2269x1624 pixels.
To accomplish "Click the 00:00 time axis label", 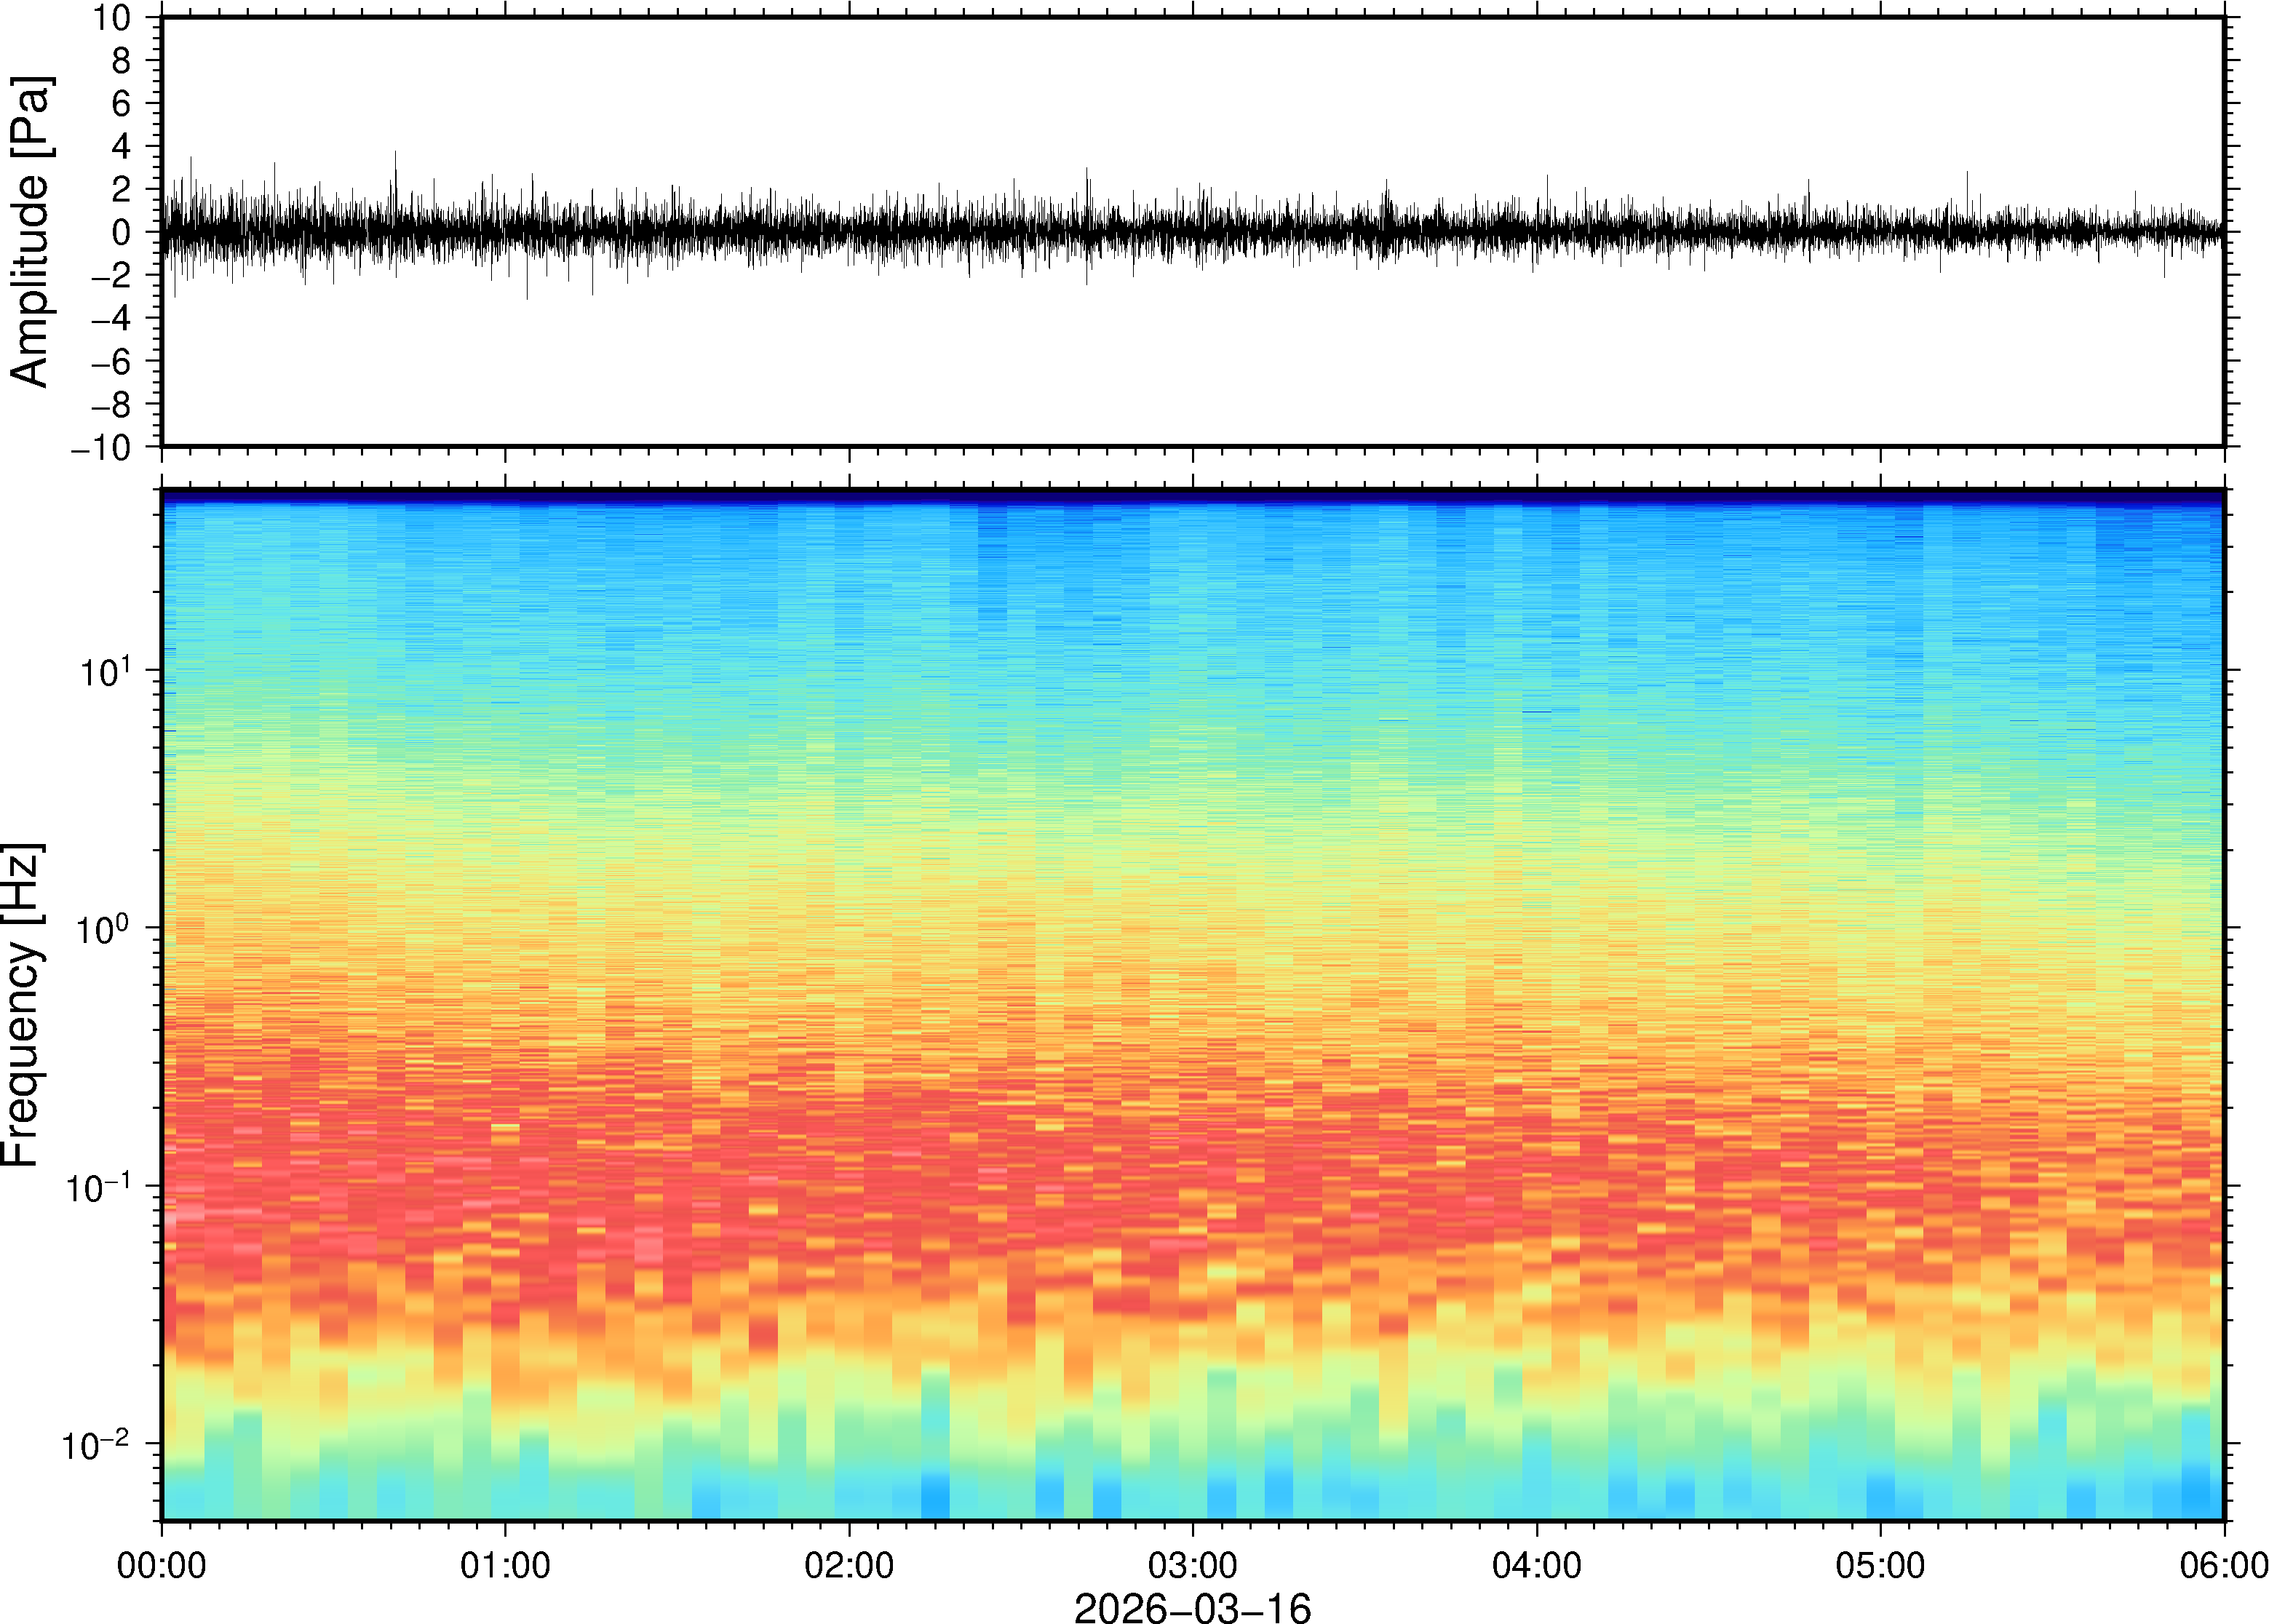I will tap(161, 1565).
